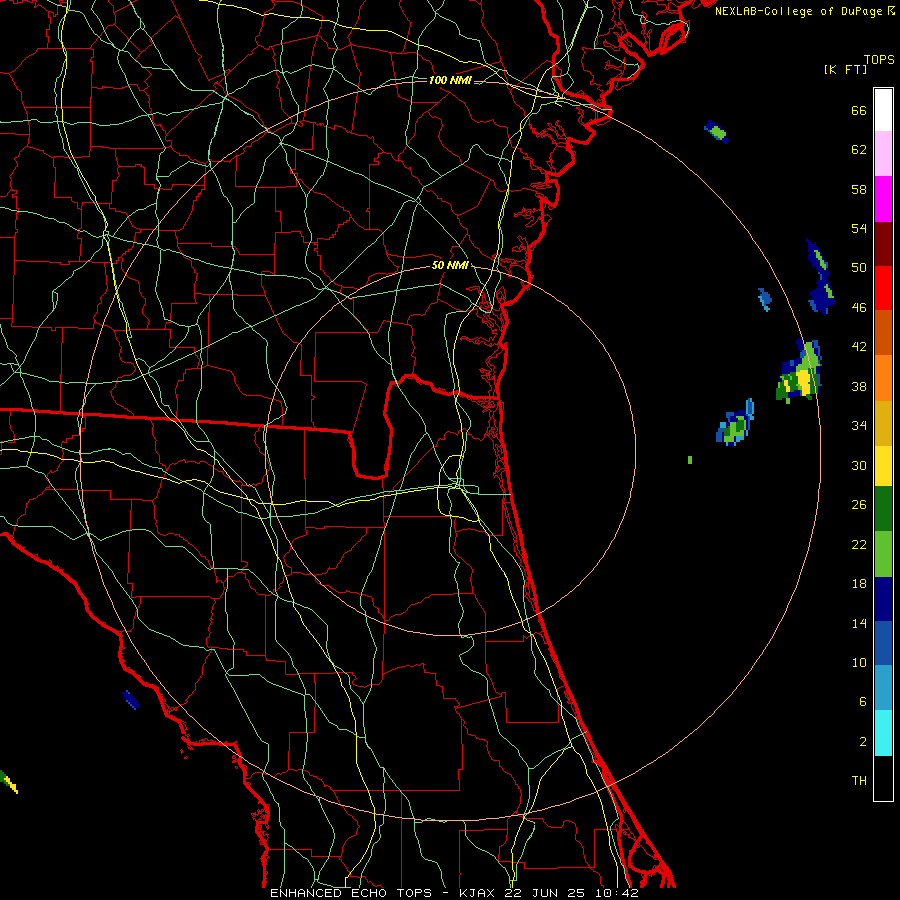Image resolution: width=900 pixels, height=900 pixels.
Task: Click the 50 NMI range ring label
Action: click(450, 265)
